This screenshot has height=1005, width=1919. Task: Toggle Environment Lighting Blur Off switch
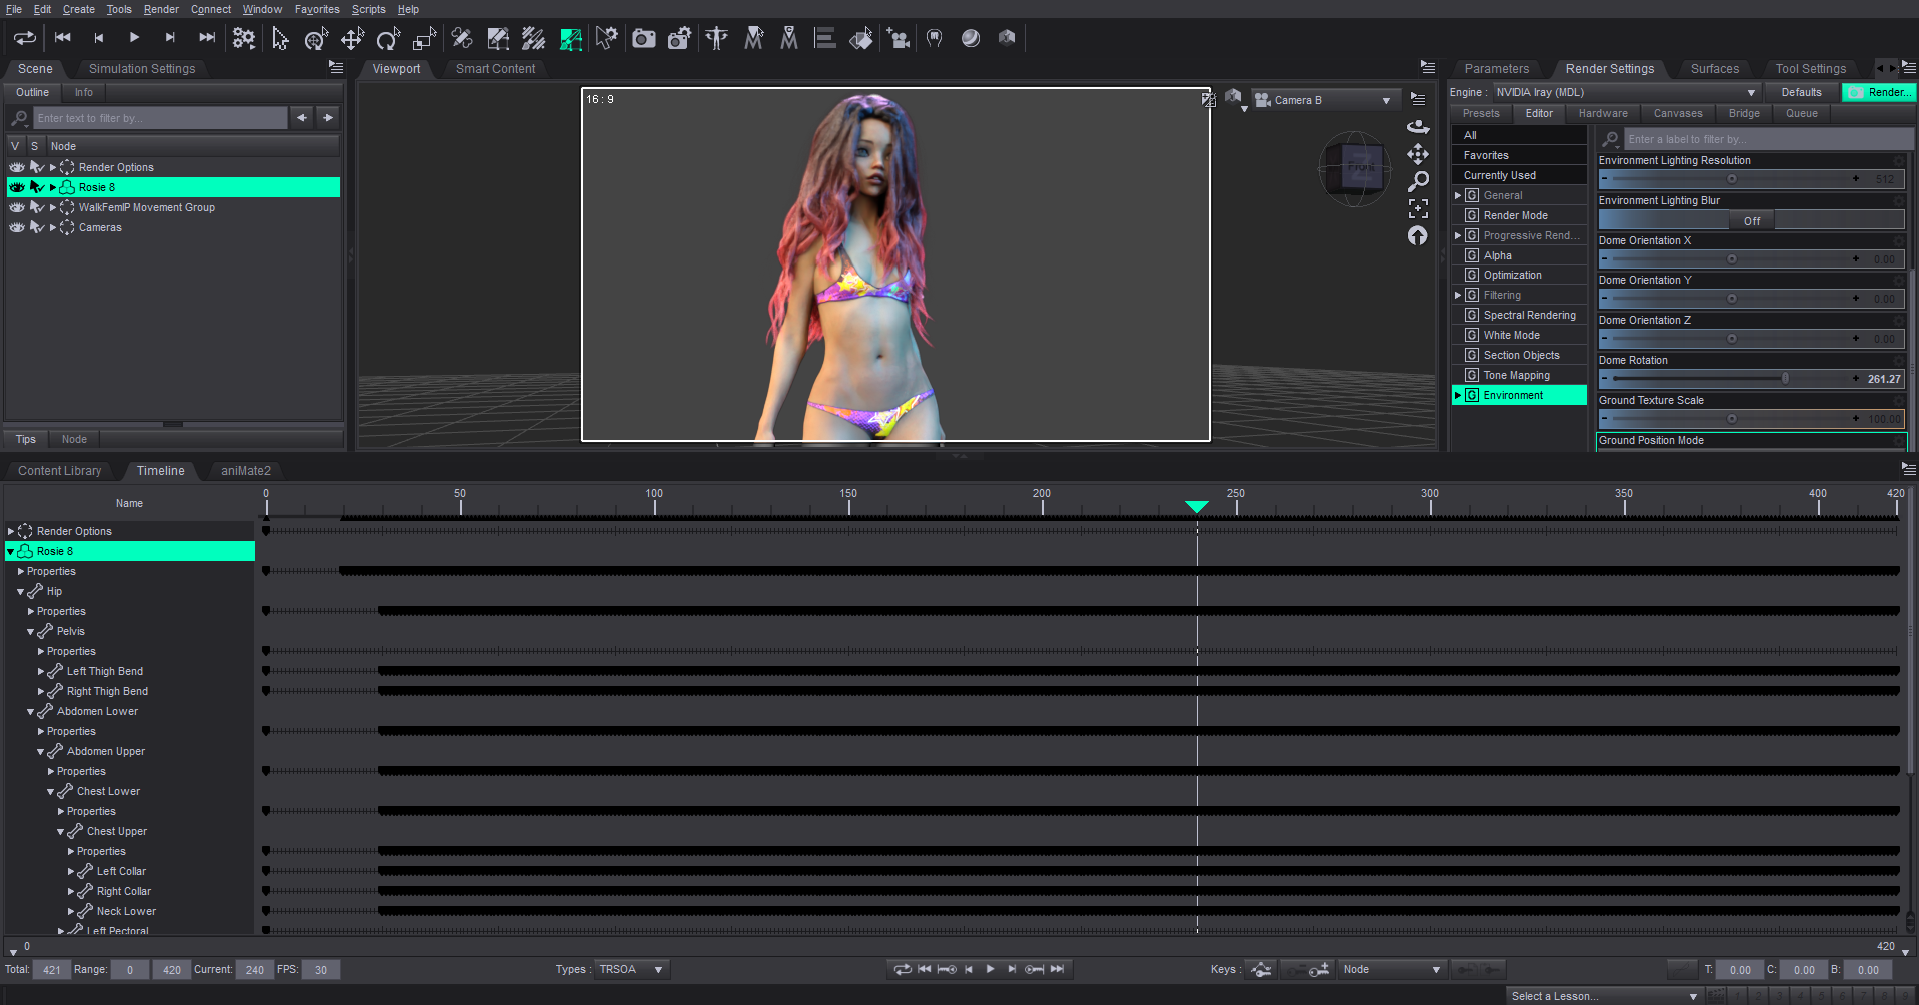[x=1751, y=220]
